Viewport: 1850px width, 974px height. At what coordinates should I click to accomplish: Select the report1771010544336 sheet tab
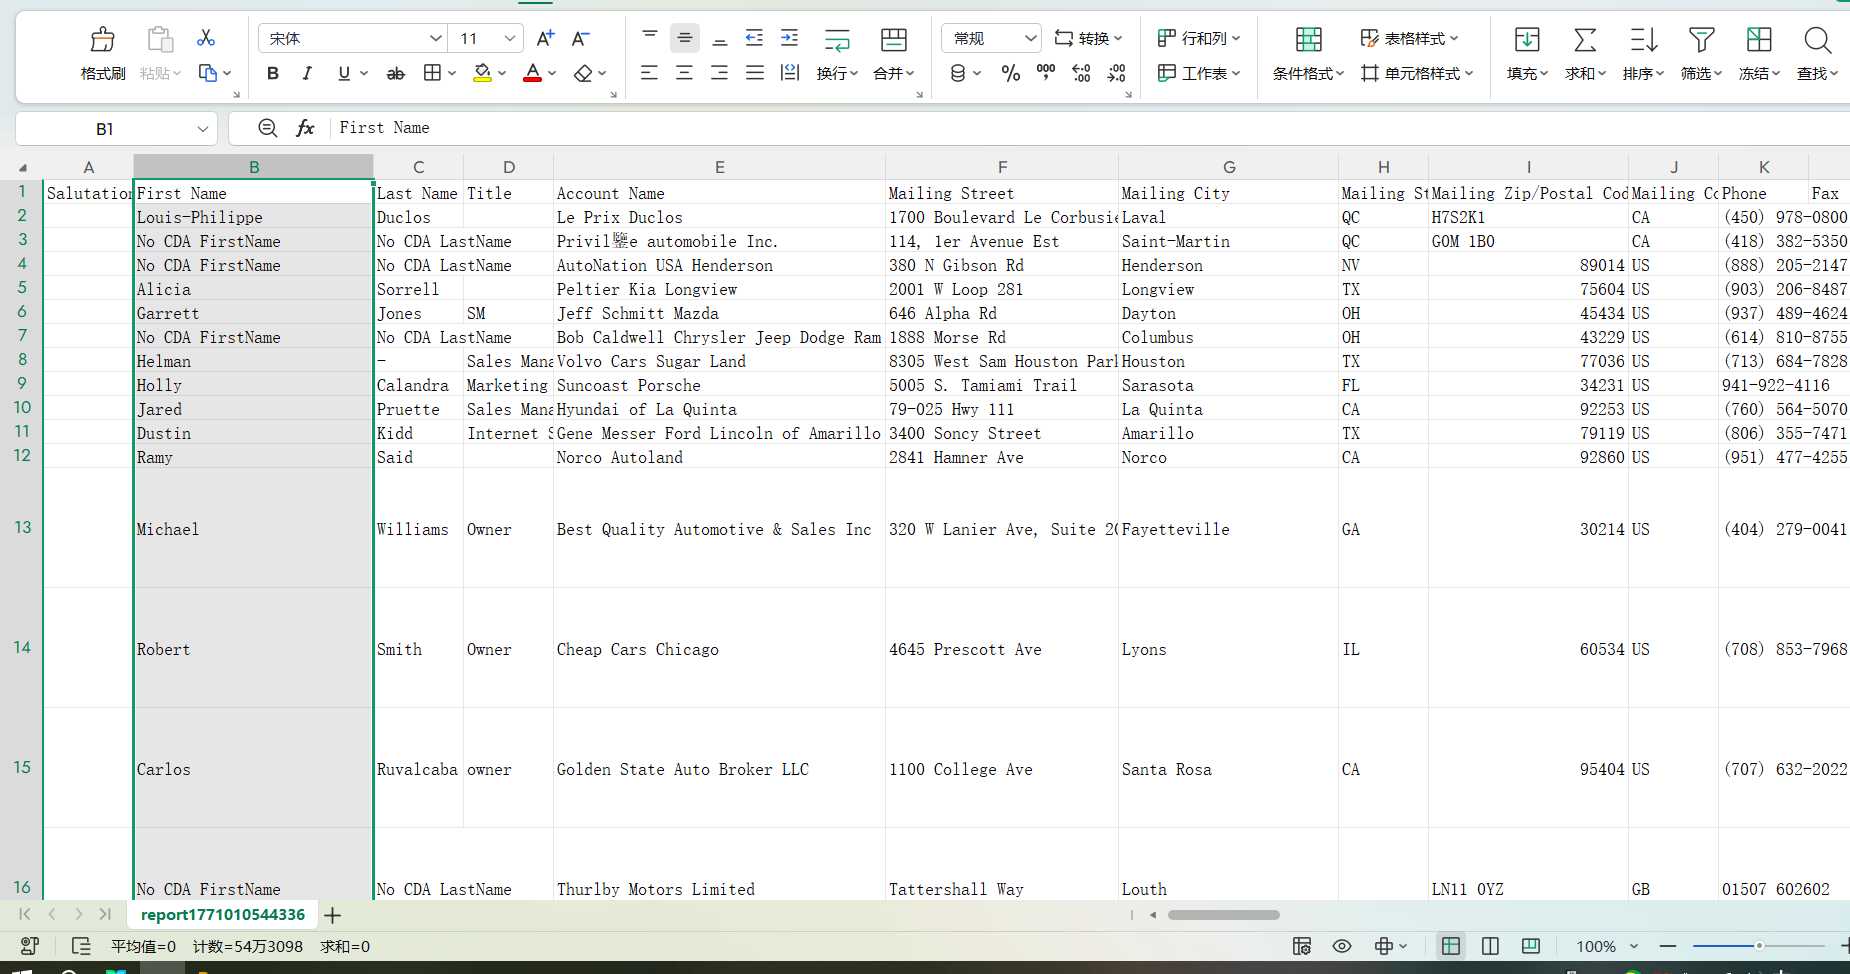click(223, 914)
